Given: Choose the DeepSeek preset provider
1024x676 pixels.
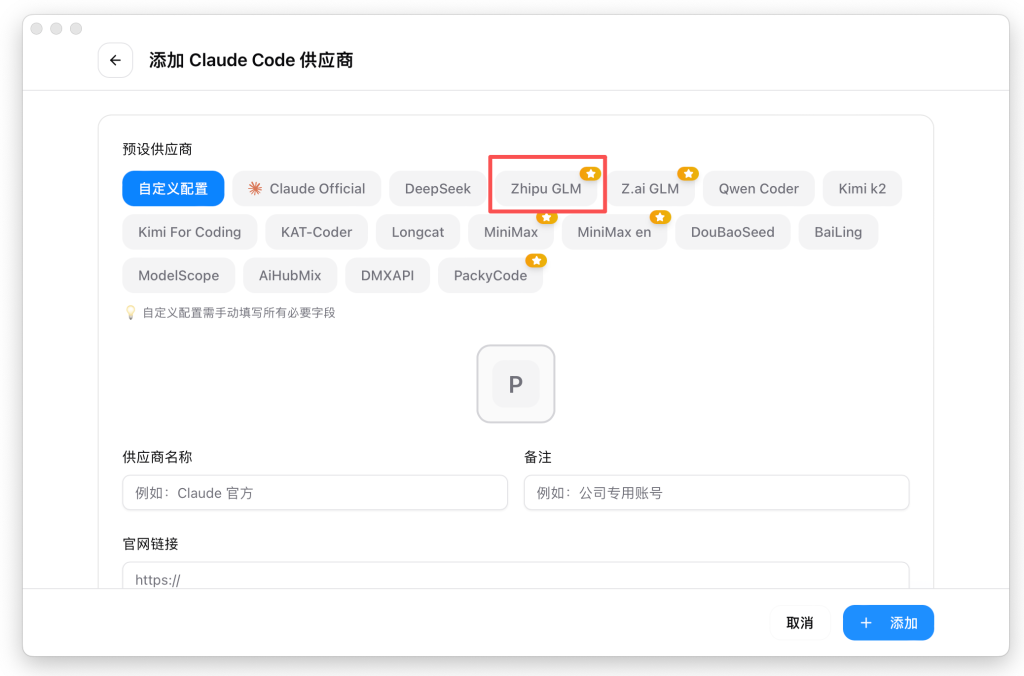Looking at the screenshot, I should point(437,189).
